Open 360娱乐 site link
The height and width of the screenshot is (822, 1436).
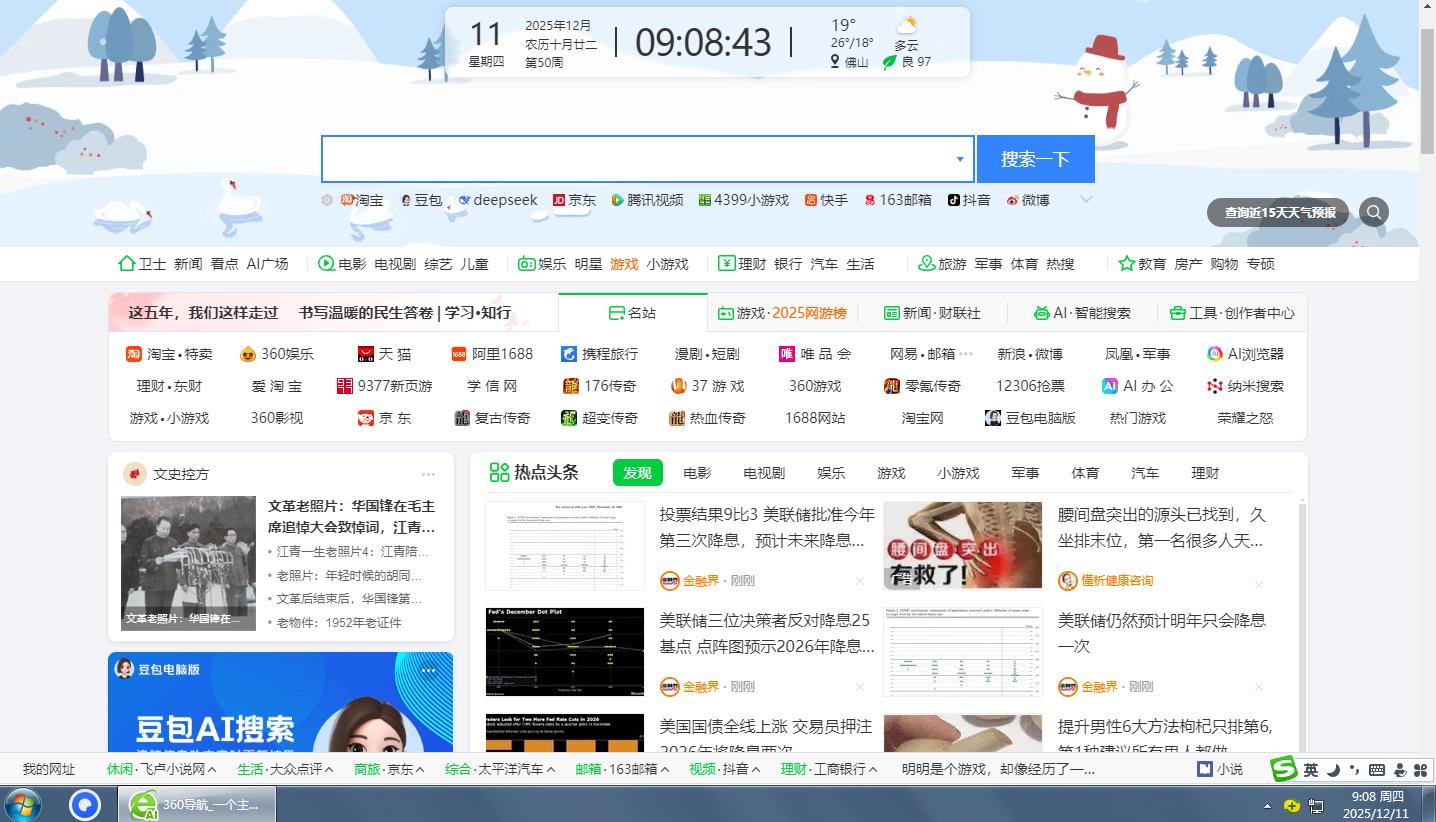(x=277, y=354)
